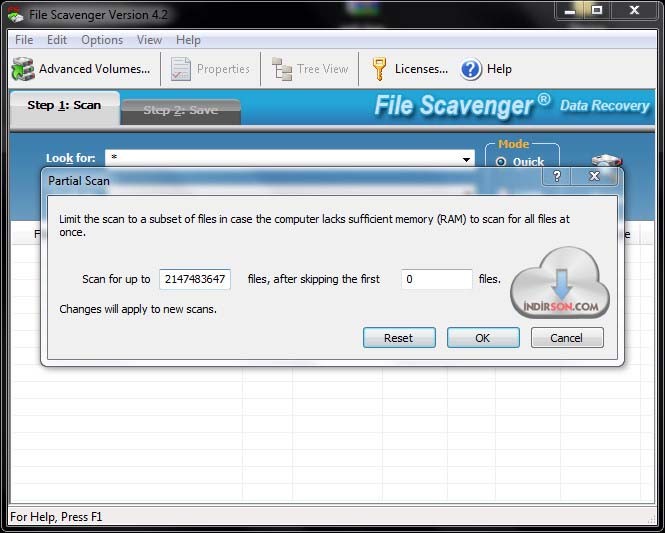Click the blue Help question-mark icon
The height and width of the screenshot is (533, 665).
pos(470,69)
